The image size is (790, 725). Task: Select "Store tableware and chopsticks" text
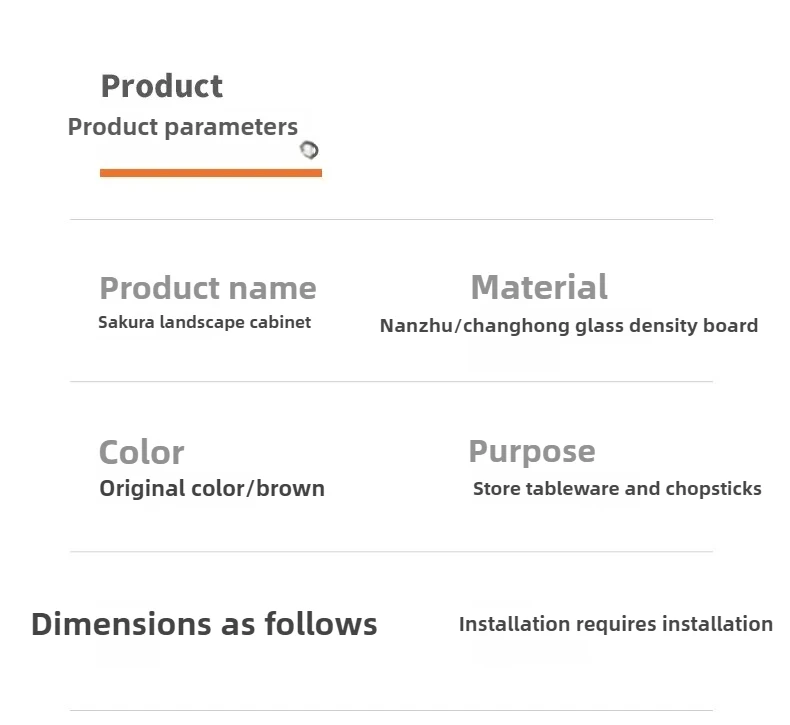617,489
